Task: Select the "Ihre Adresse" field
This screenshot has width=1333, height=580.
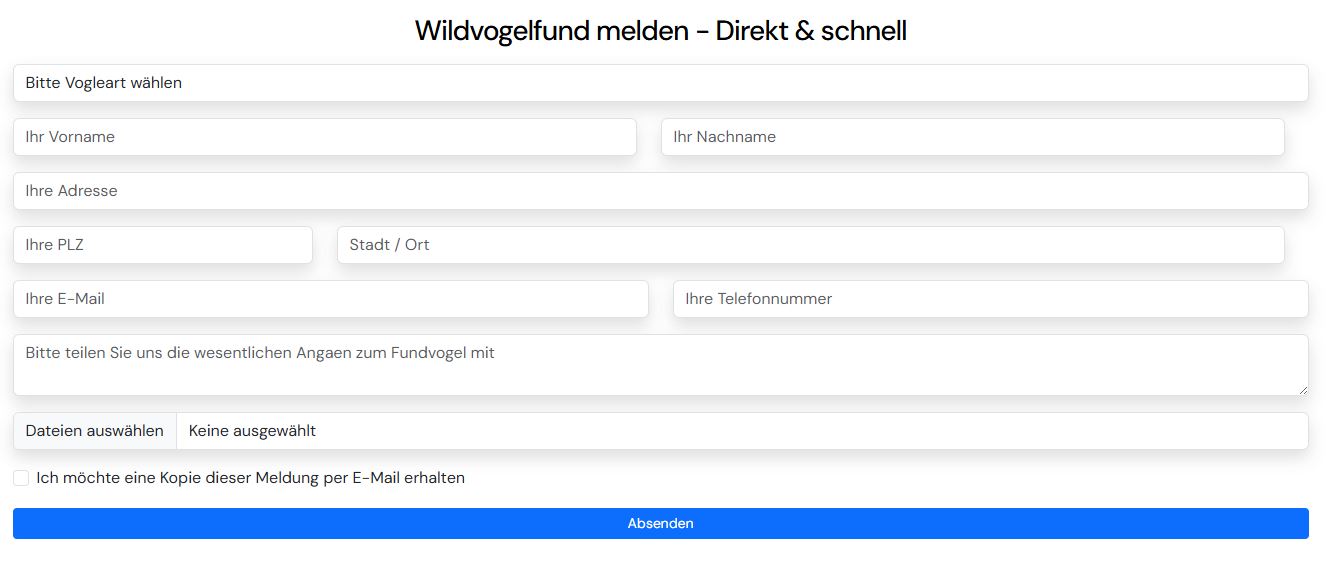Action: pos(660,191)
